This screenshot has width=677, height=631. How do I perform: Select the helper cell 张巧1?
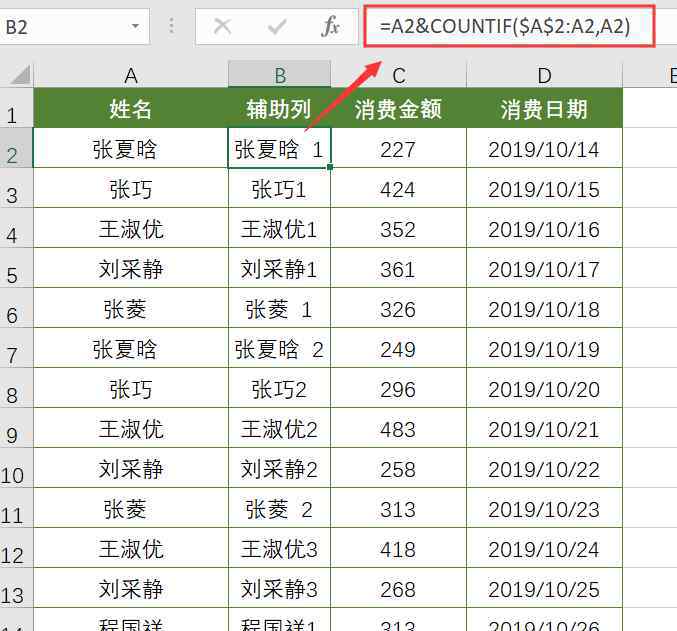(279, 188)
